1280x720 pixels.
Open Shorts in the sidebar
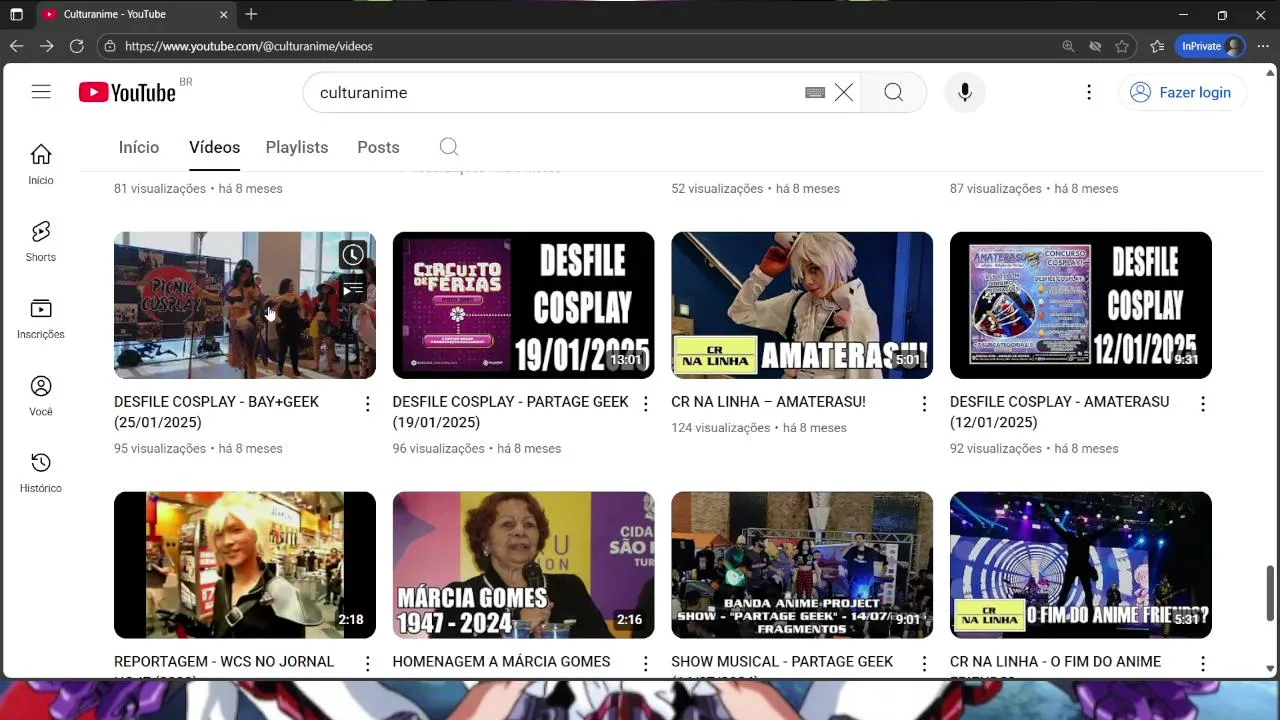pyautogui.click(x=41, y=242)
